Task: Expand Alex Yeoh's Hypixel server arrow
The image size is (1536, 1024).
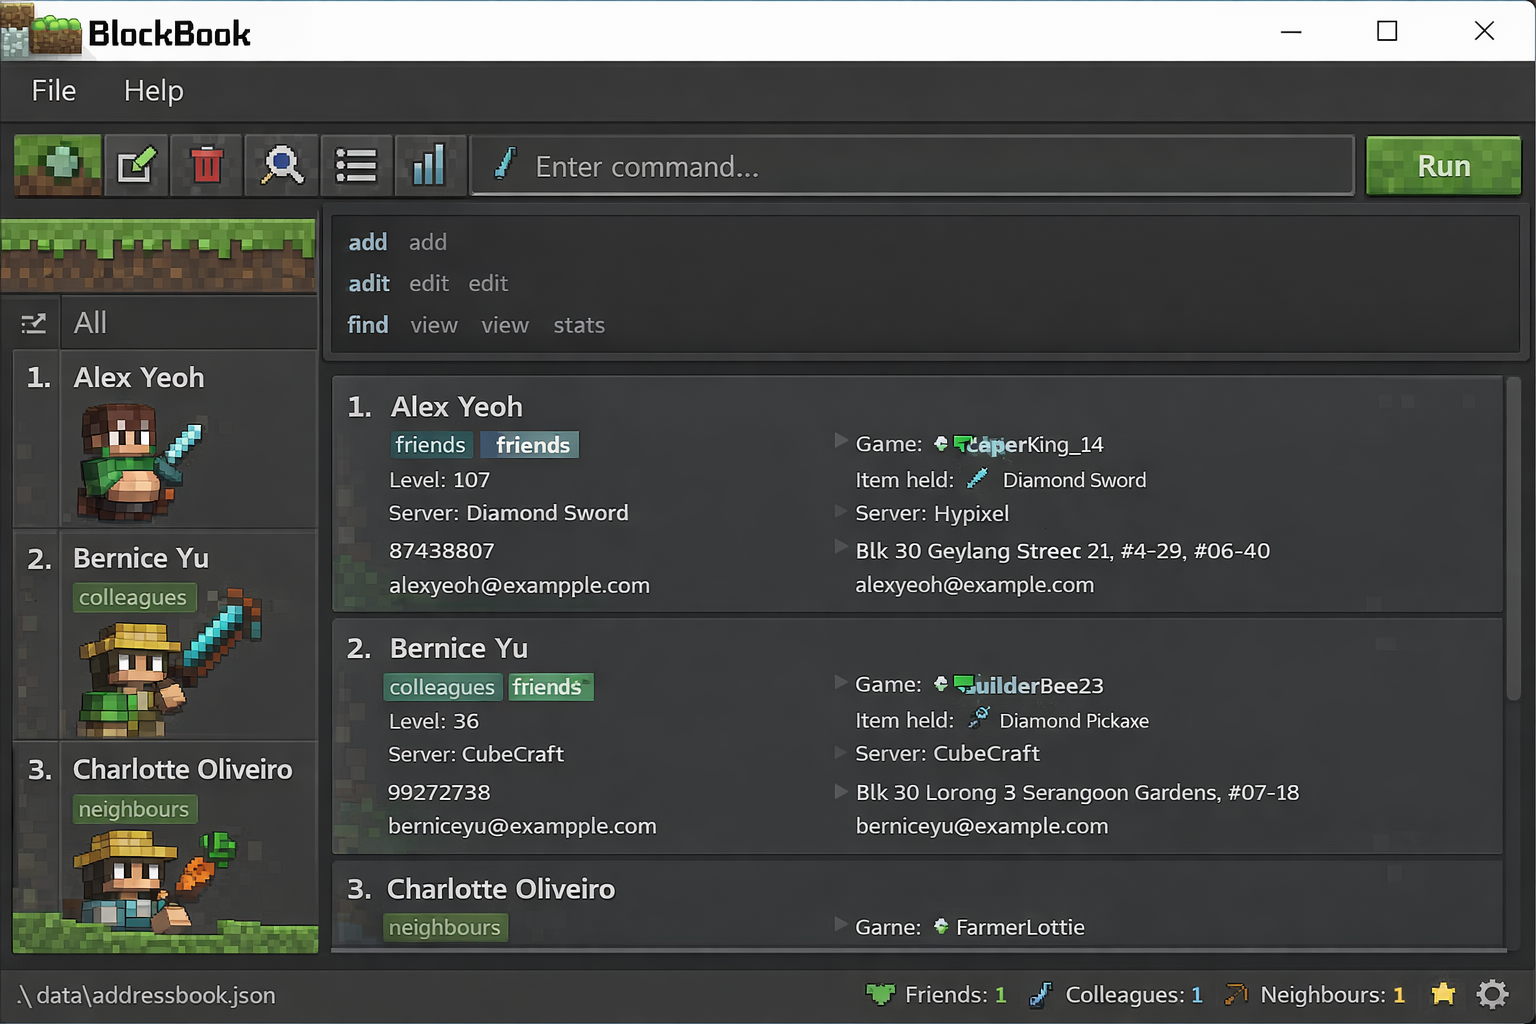Action: tap(841, 512)
